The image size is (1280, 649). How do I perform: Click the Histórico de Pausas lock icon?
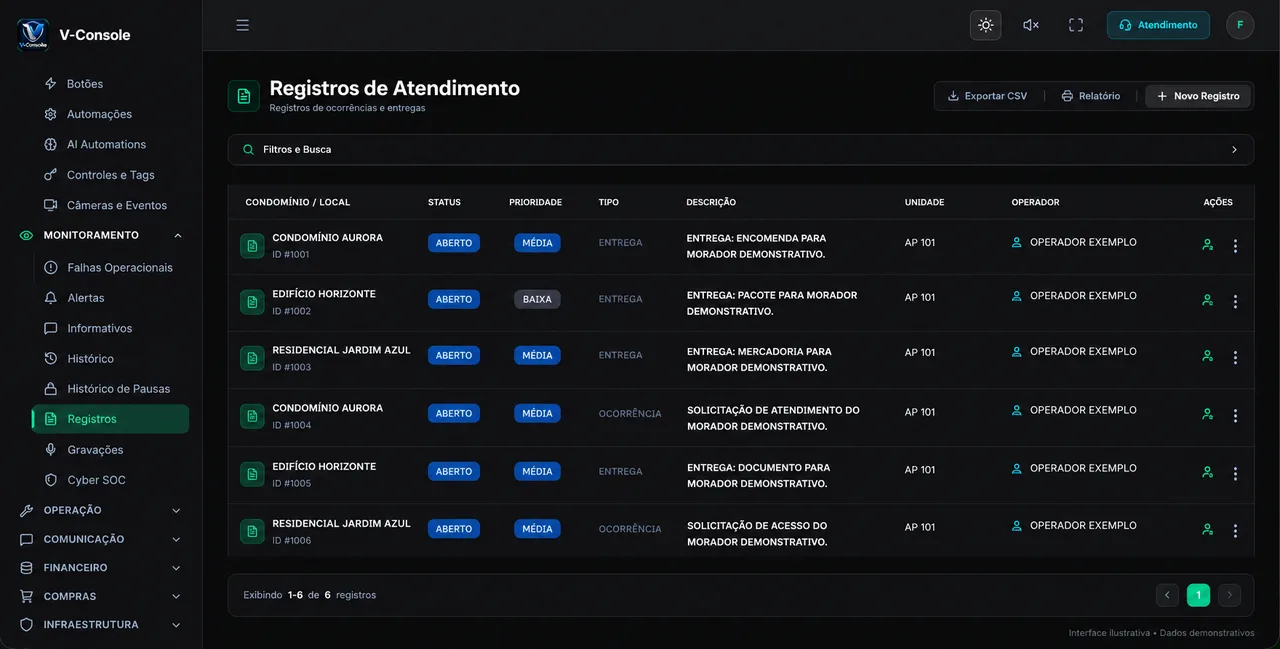pos(51,389)
